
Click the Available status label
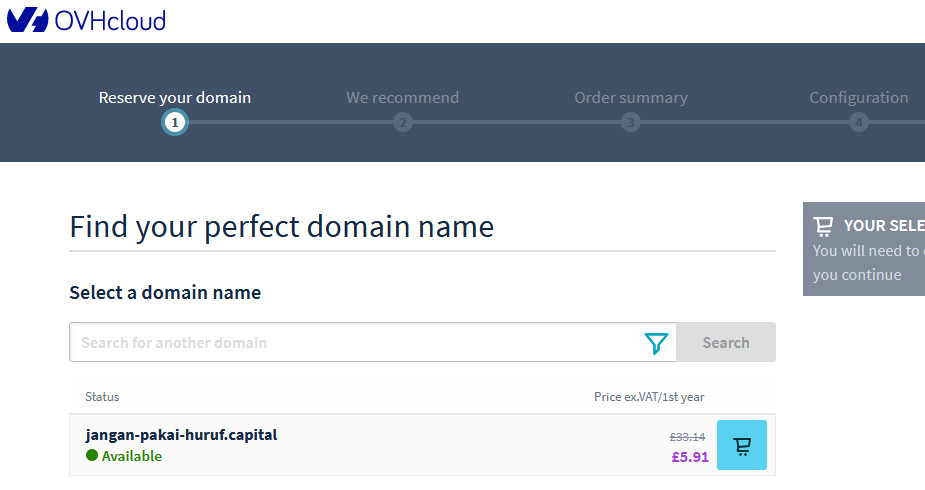[x=132, y=456]
